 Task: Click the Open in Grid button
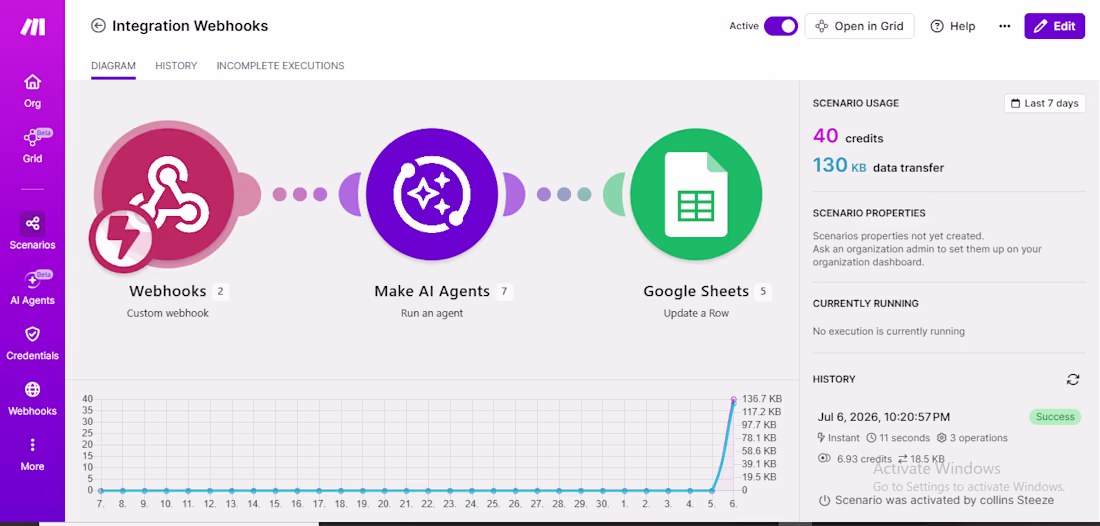tap(859, 26)
